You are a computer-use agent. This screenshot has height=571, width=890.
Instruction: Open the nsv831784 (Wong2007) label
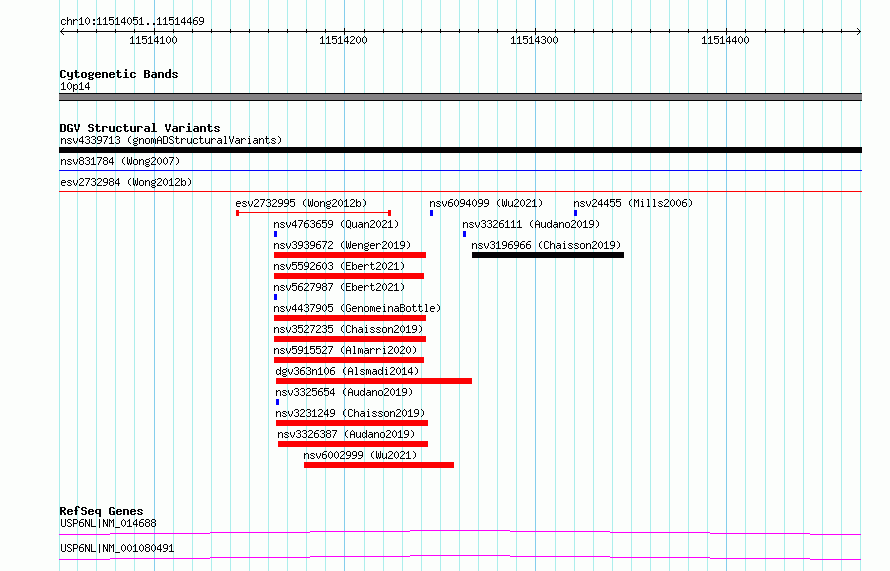pos(120,161)
